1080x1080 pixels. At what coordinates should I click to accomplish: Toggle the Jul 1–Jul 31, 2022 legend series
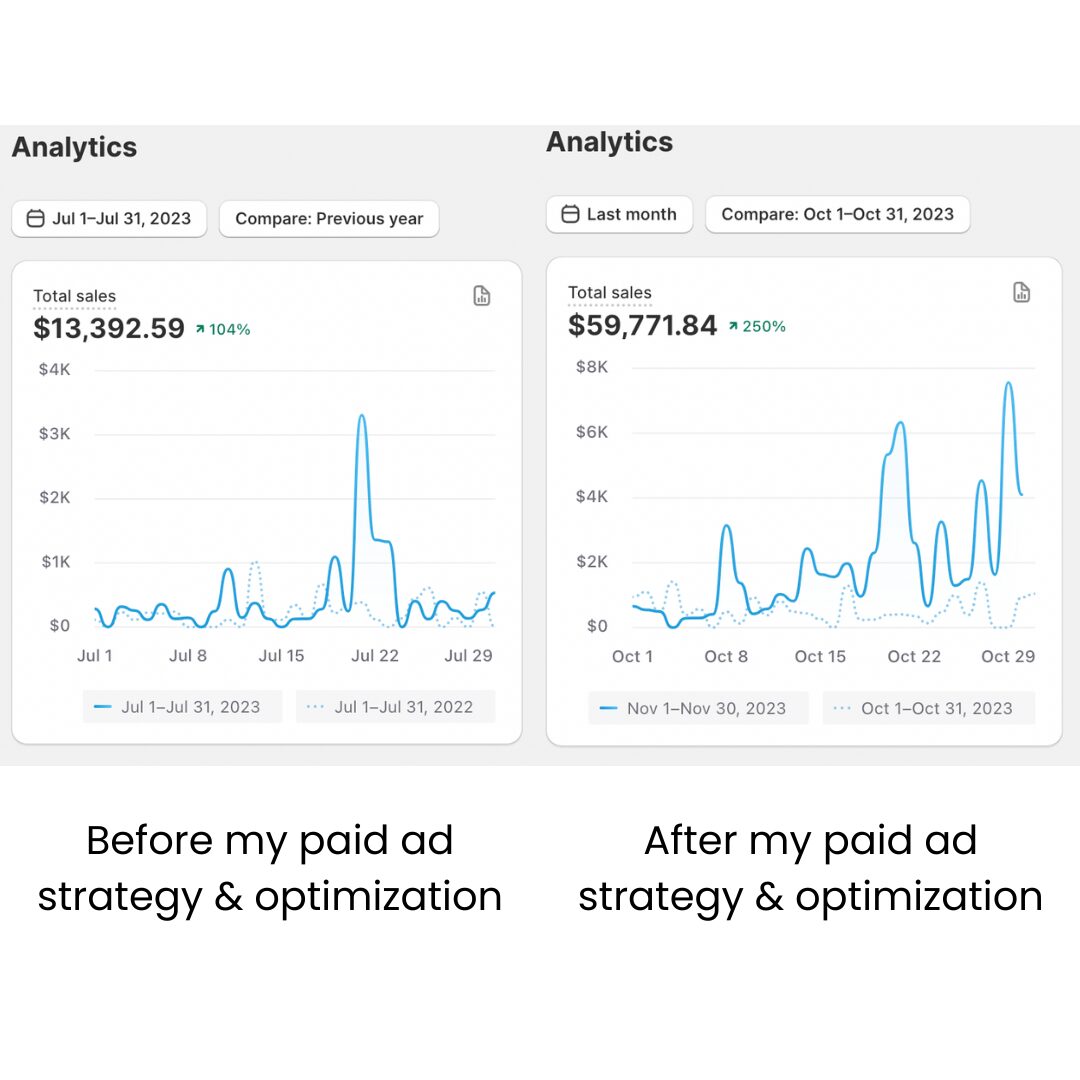(x=395, y=707)
